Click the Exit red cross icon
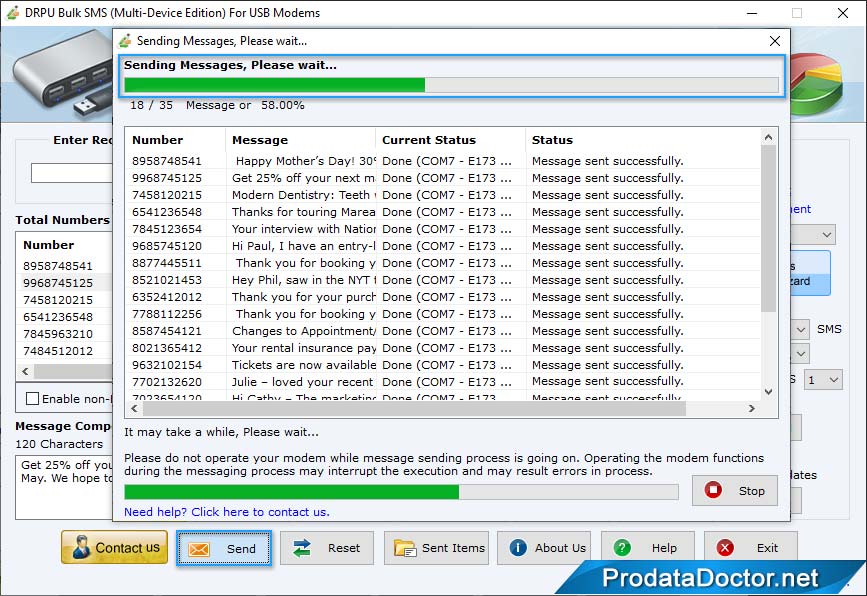Screen dimensions: 867x596 725,547
